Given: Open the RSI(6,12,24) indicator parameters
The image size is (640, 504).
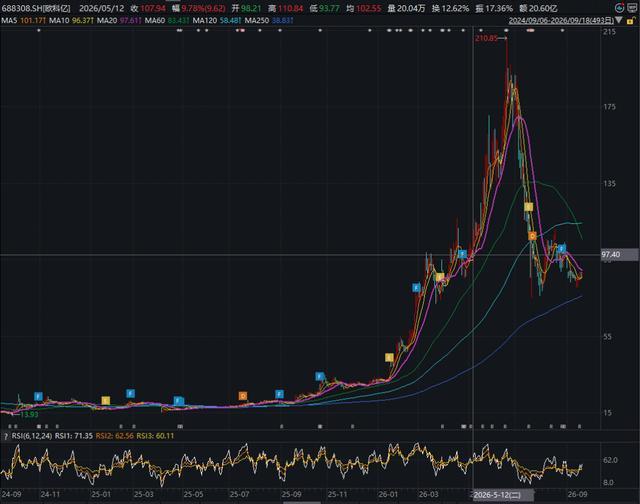Looking at the screenshot, I should [x=31, y=436].
